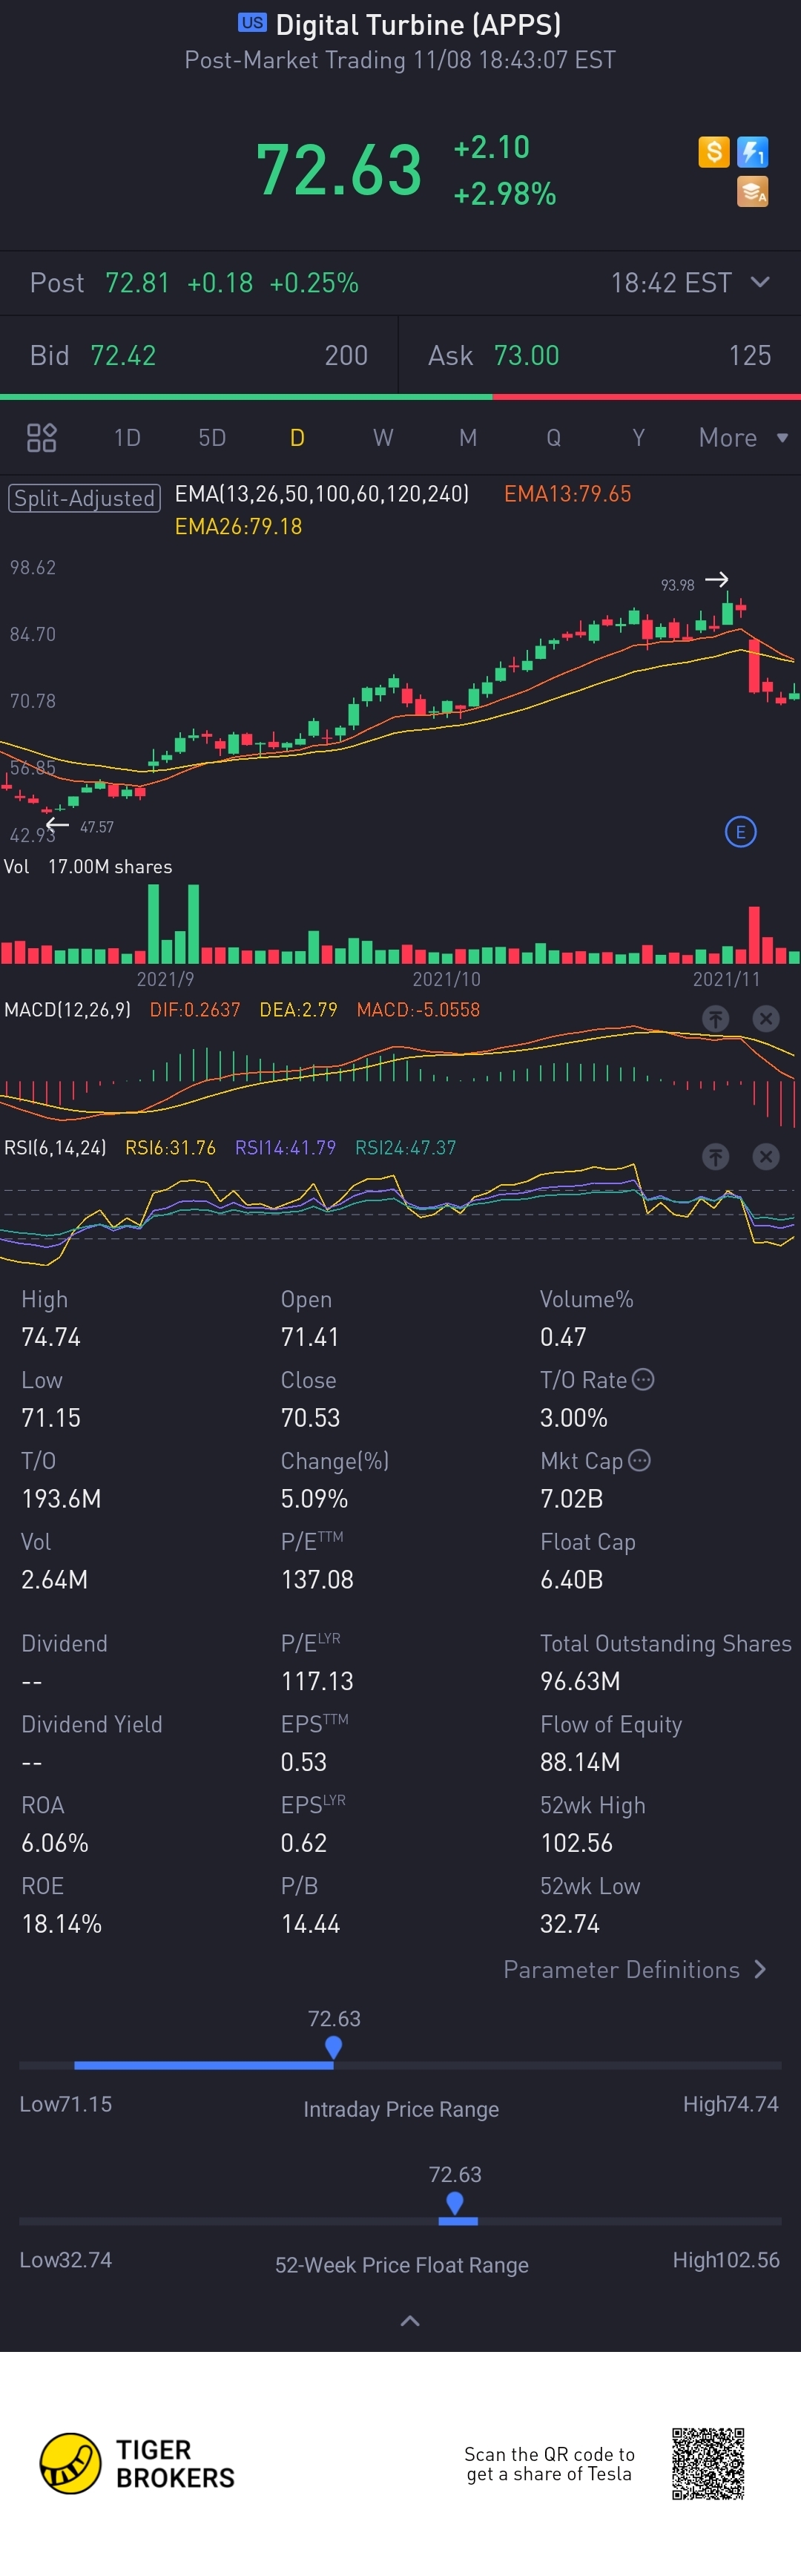Tap the 47.57 low price label
The height and width of the screenshot is (2576, 801).
point(97,827)
